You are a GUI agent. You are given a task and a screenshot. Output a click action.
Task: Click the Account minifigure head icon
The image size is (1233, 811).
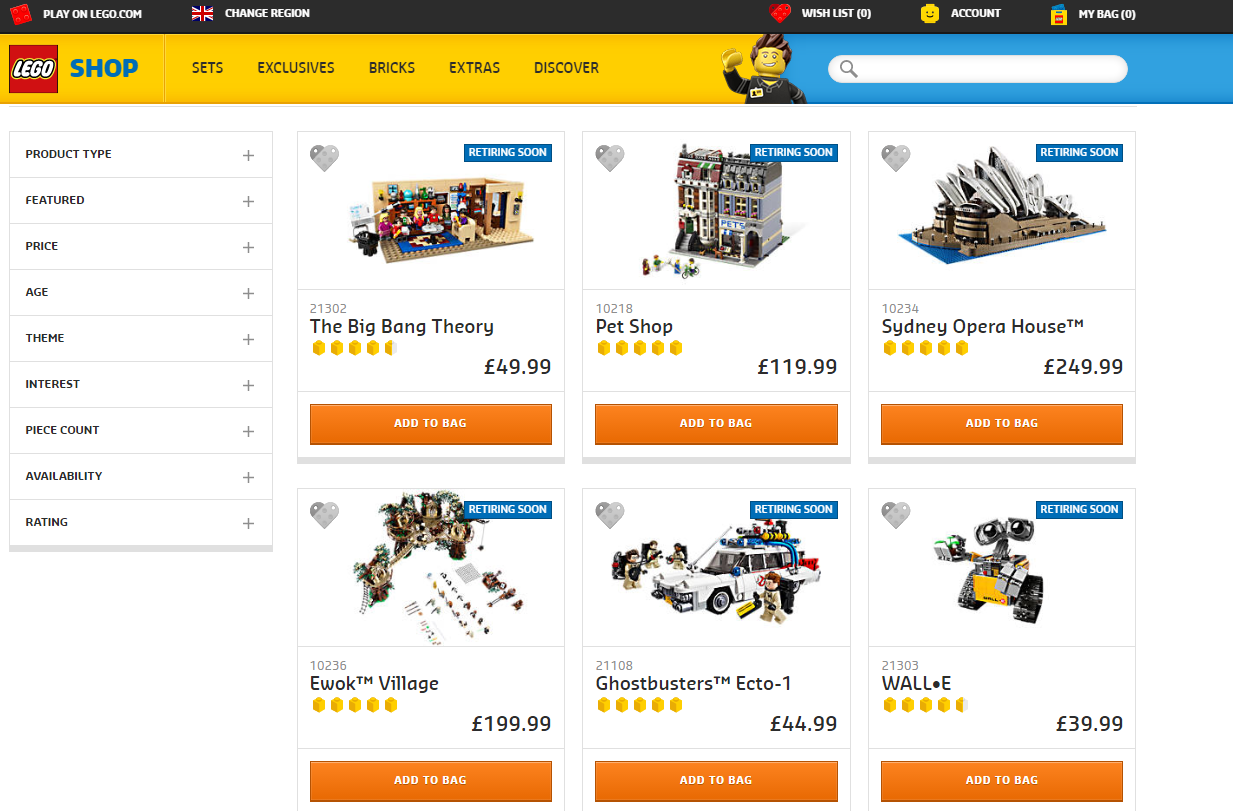coord(930,14)
